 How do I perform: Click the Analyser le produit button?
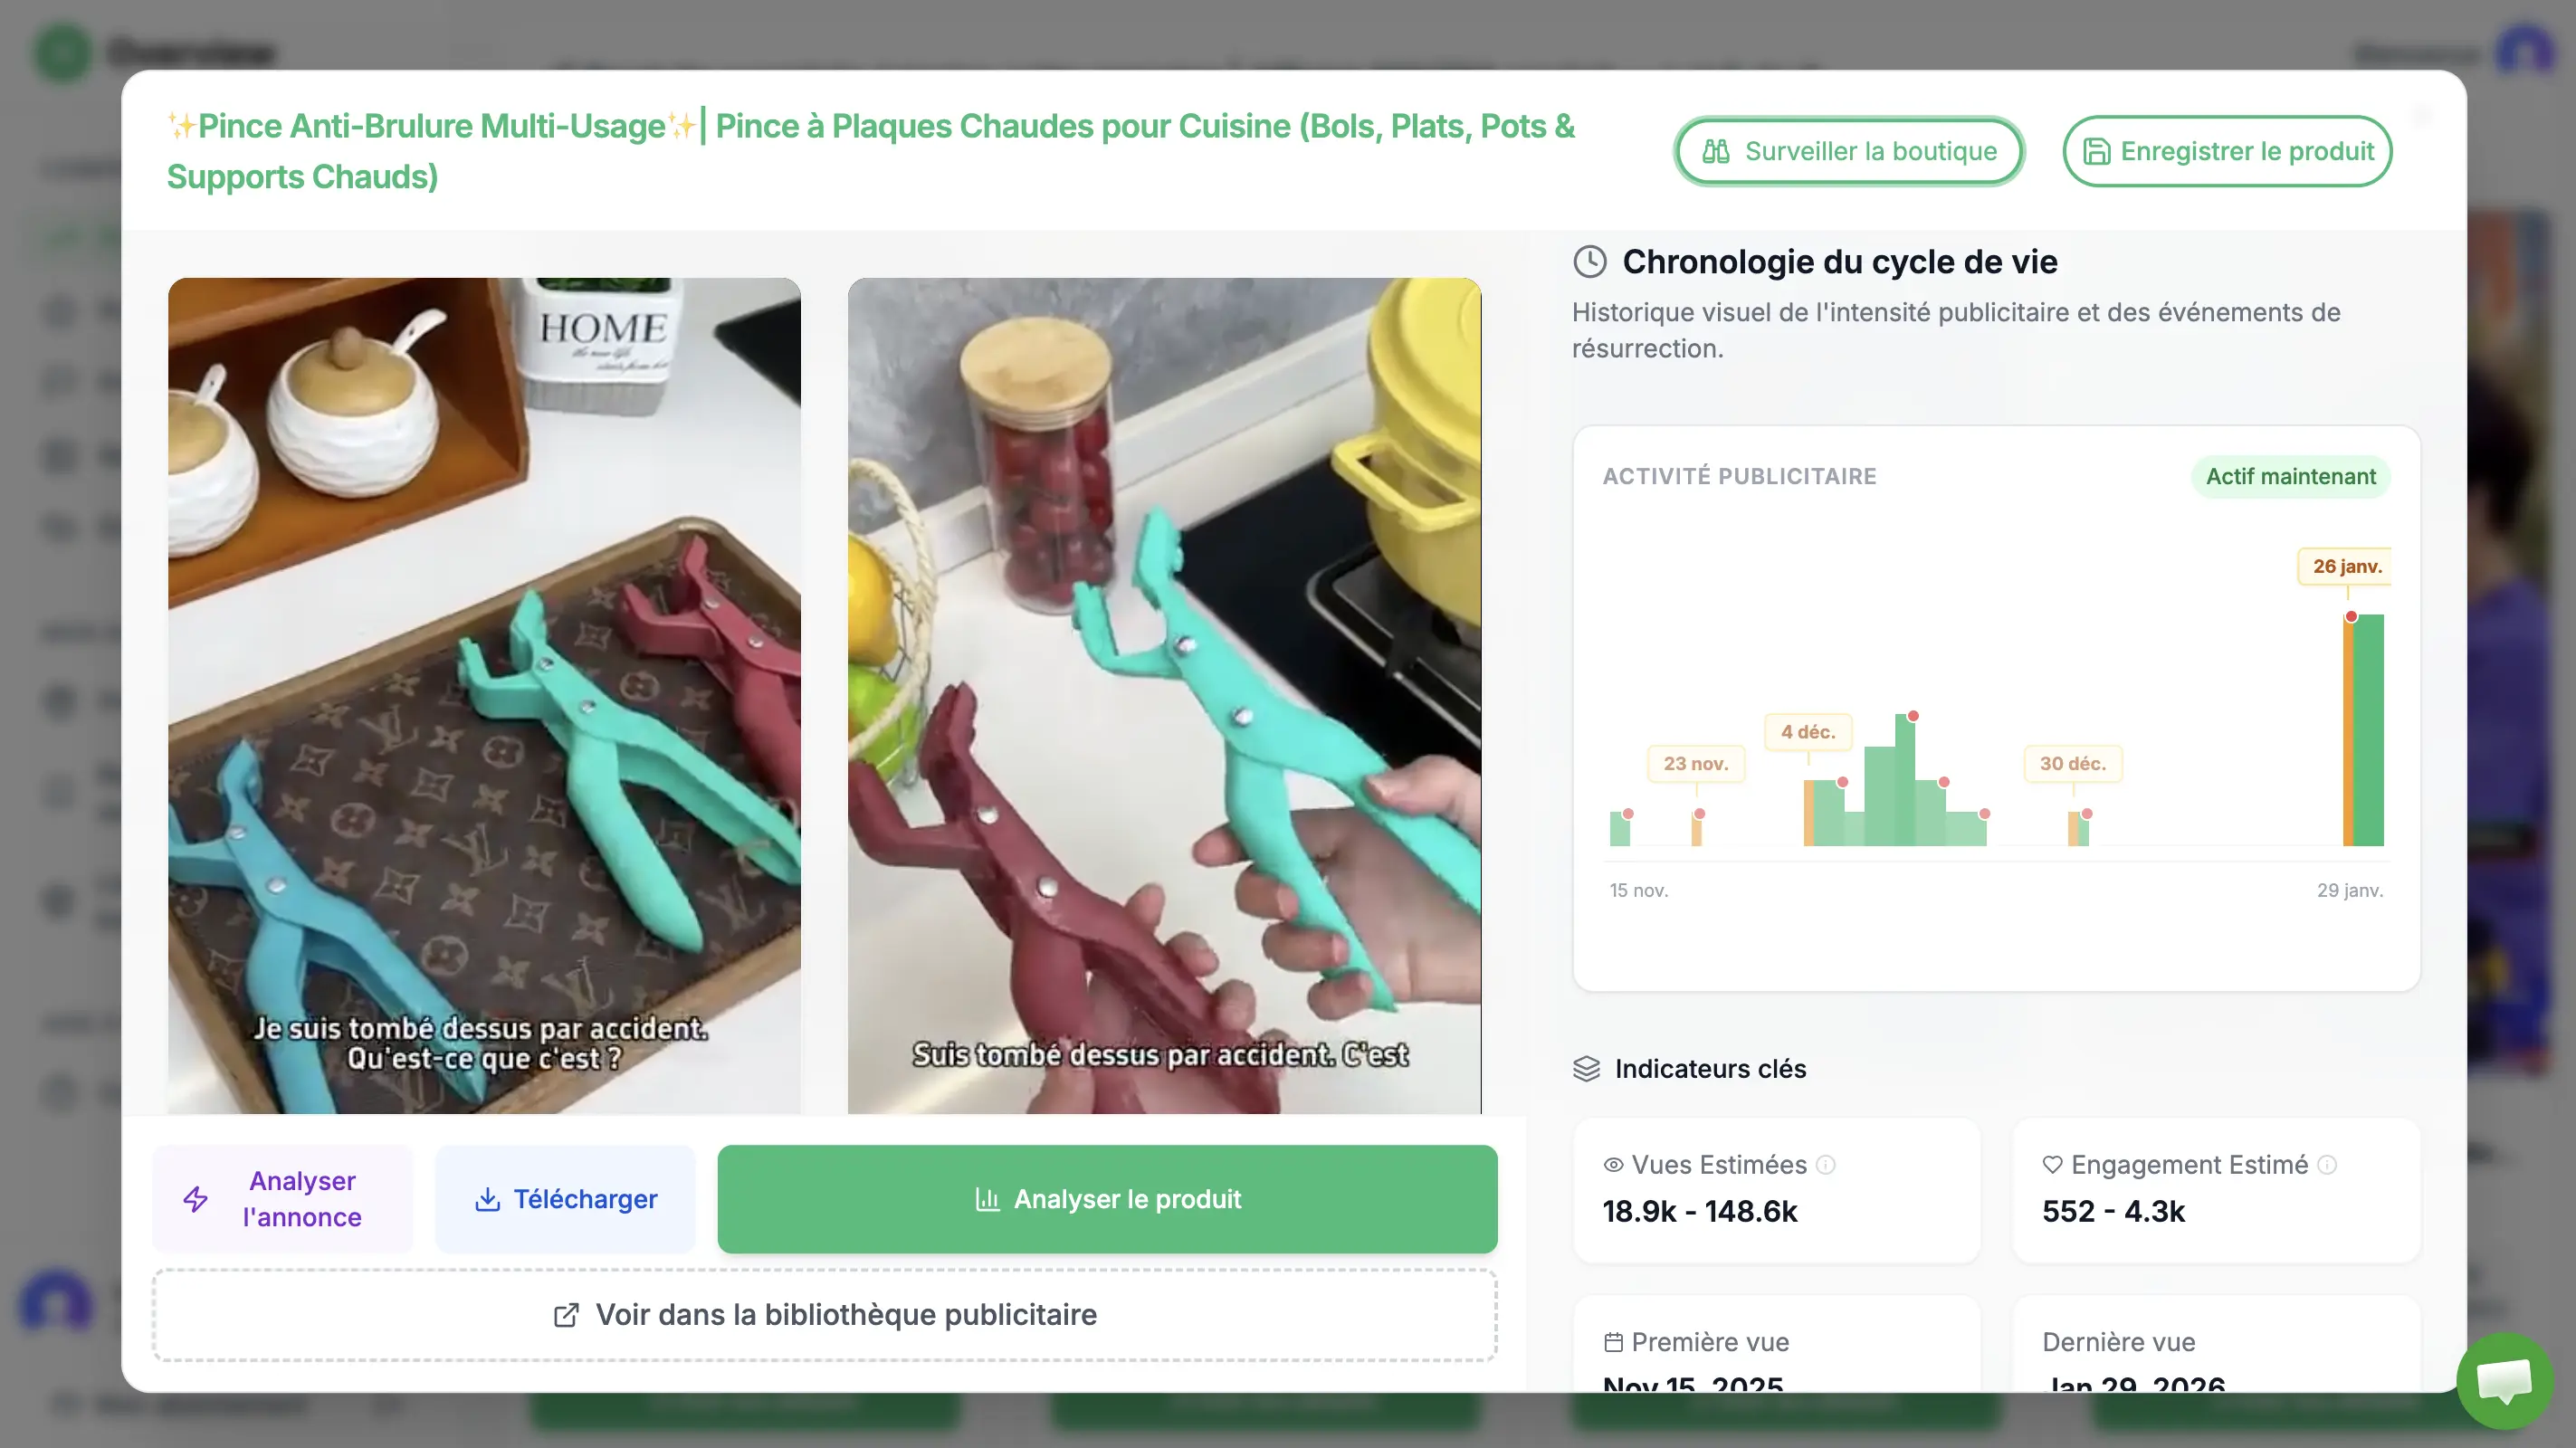click(x=1107, y=1199)
